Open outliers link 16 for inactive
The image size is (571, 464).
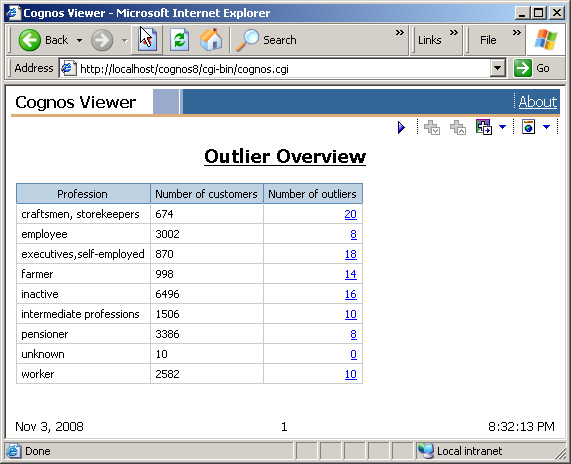350,294
